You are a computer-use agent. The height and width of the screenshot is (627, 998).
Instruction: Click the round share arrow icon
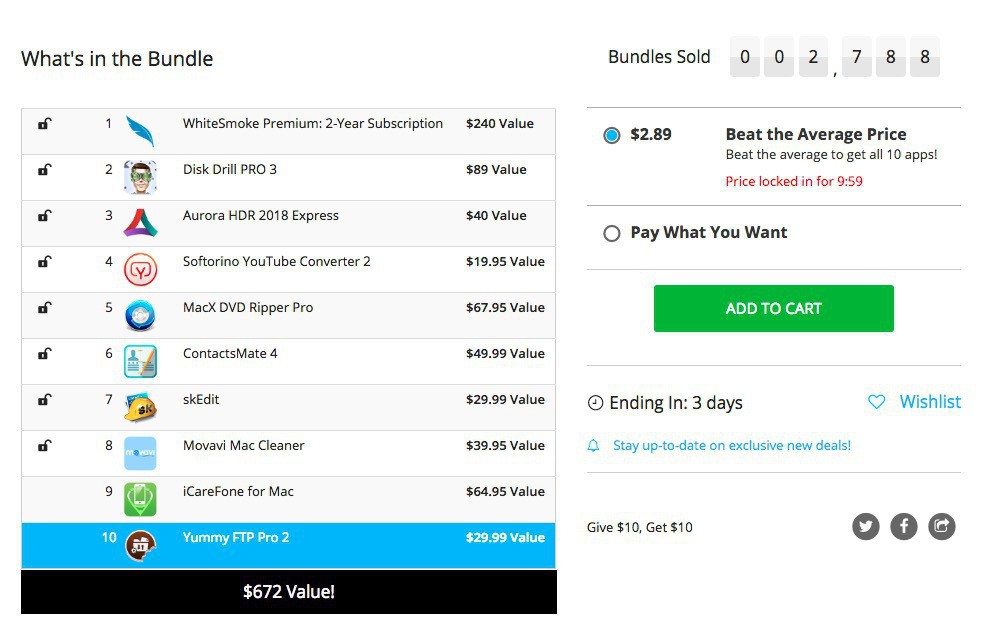[x=942, y=526]
